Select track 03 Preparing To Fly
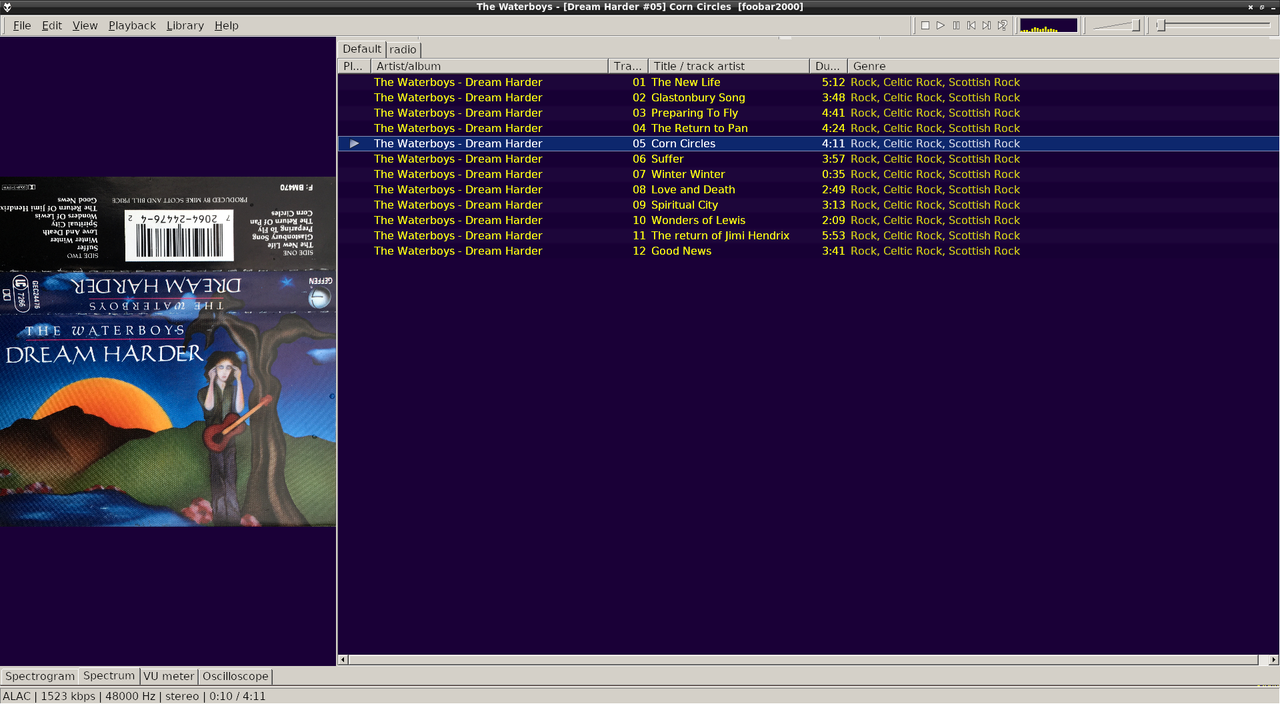The height and width of the screenshot is (704, 1280). pos(808,113)
